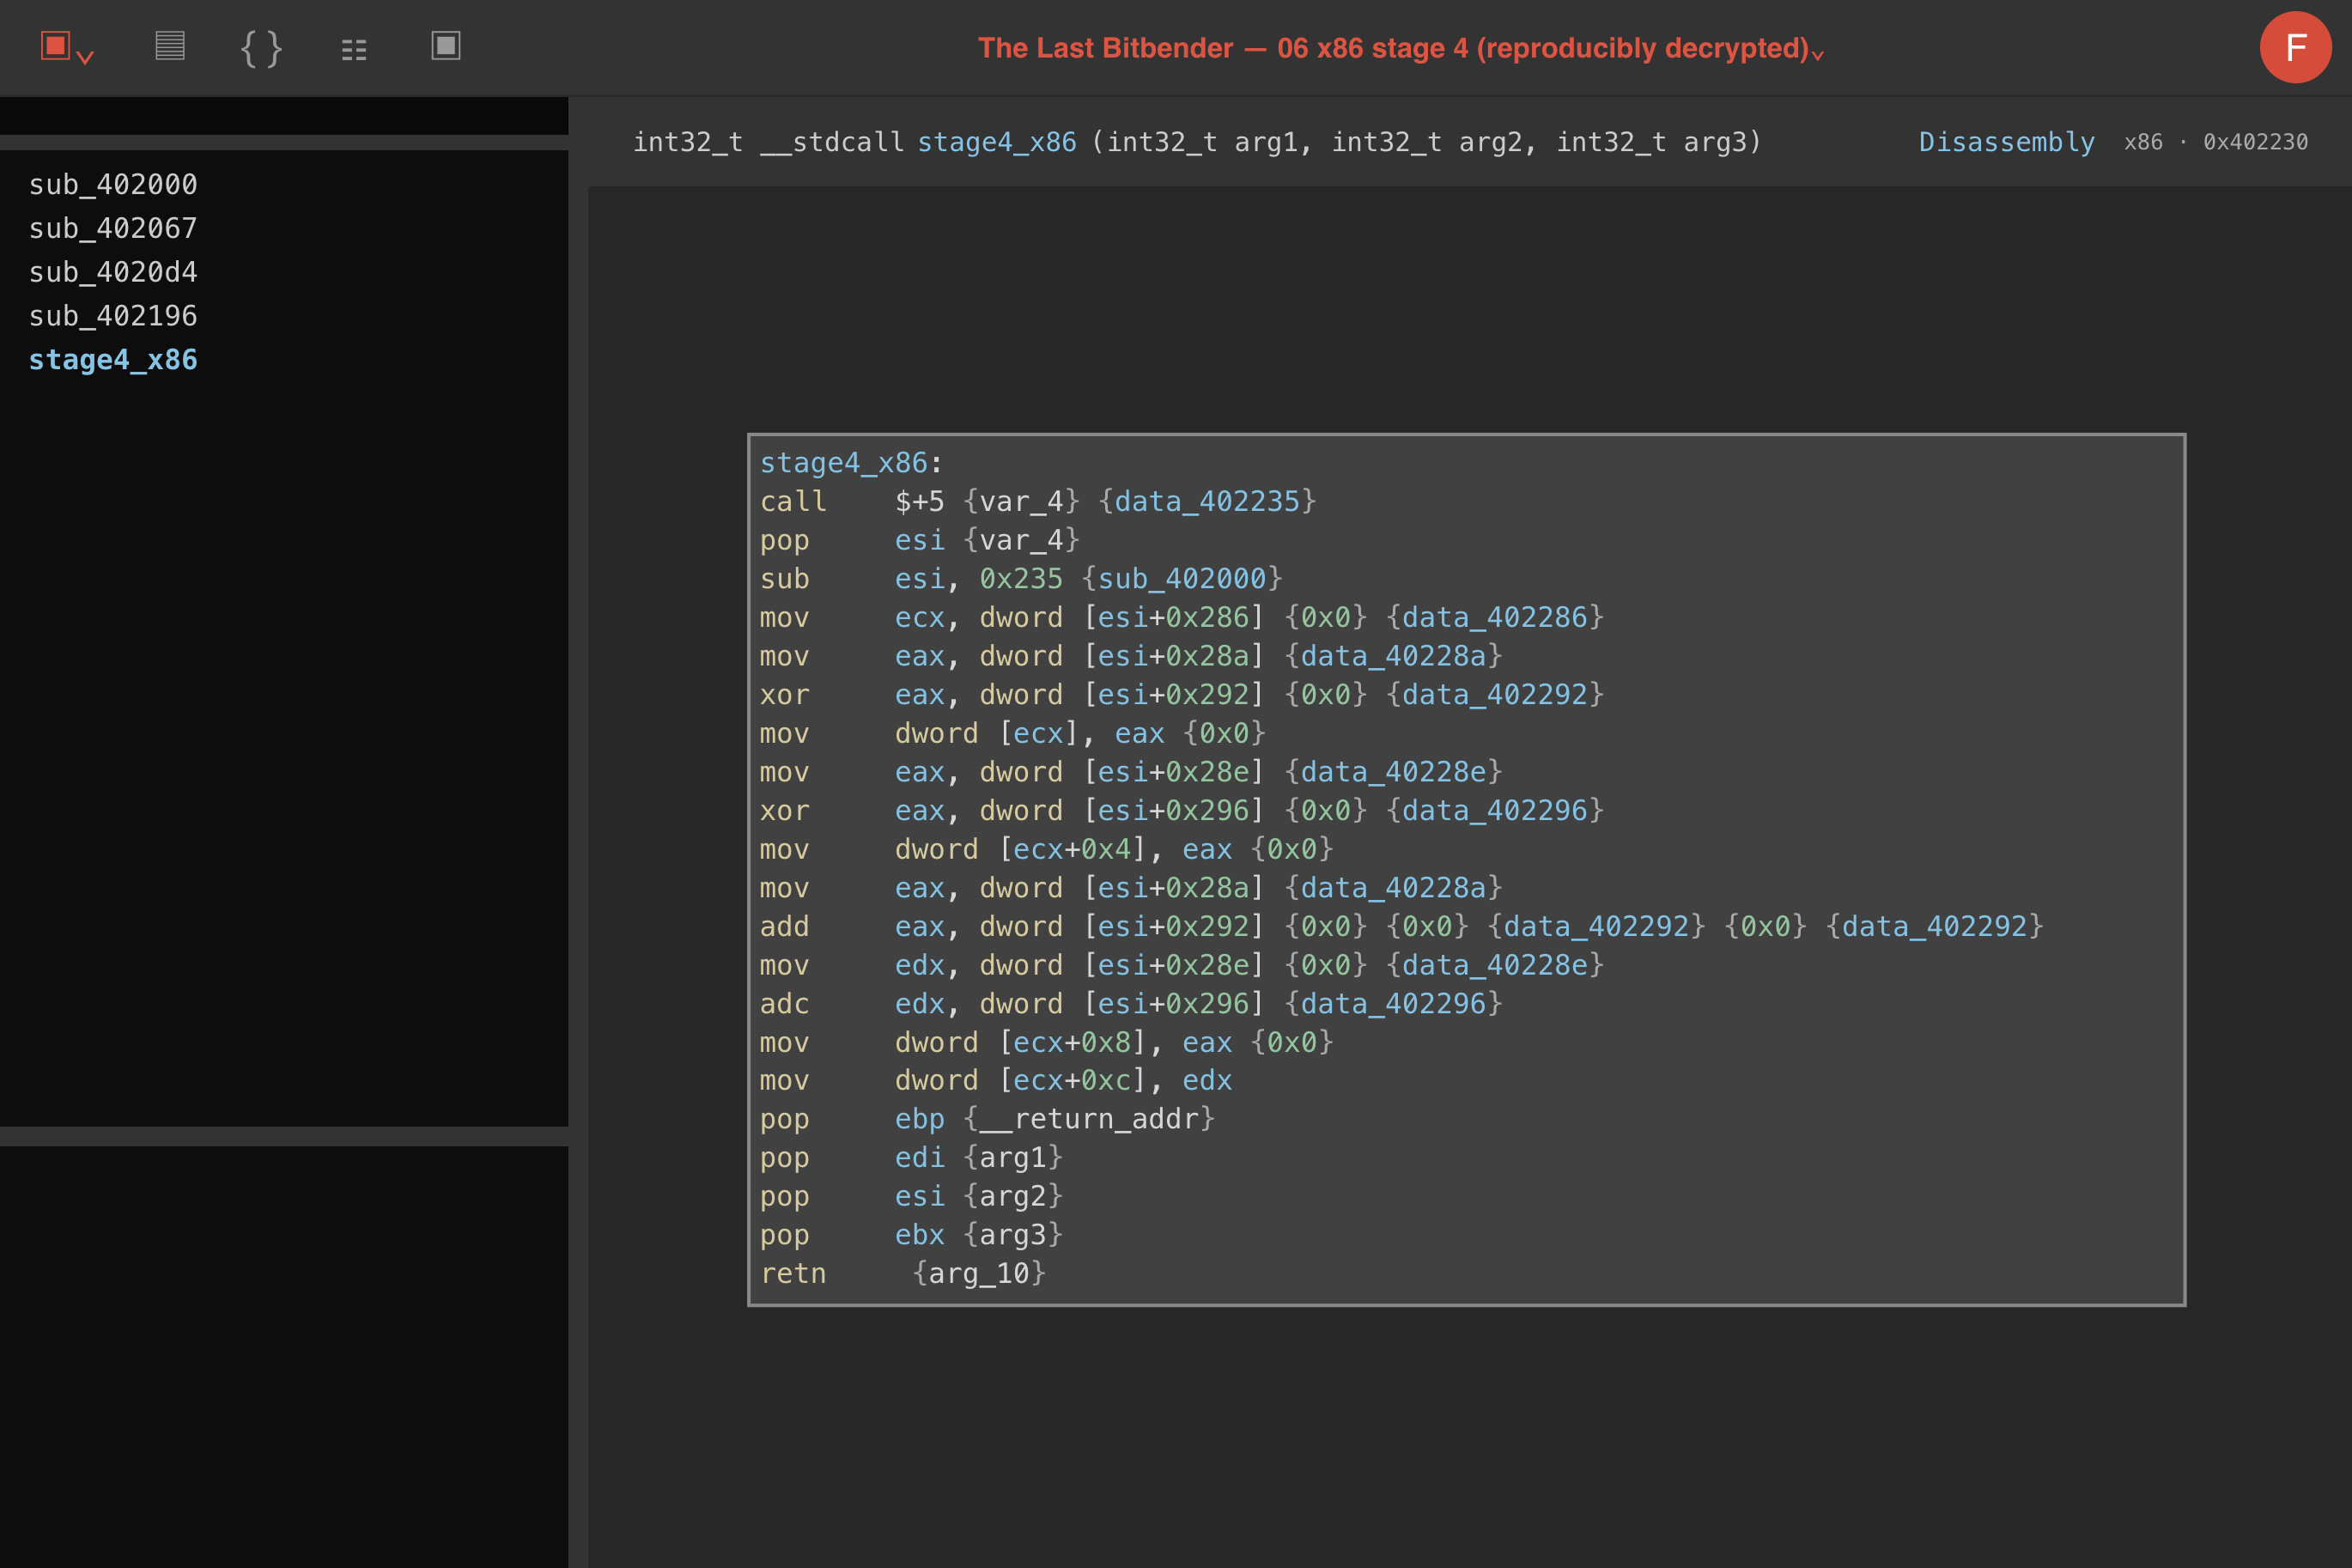Switch to curly braces pseudocode view
The width and height of the screenshot is (2352, 1568).
(262, 47)
